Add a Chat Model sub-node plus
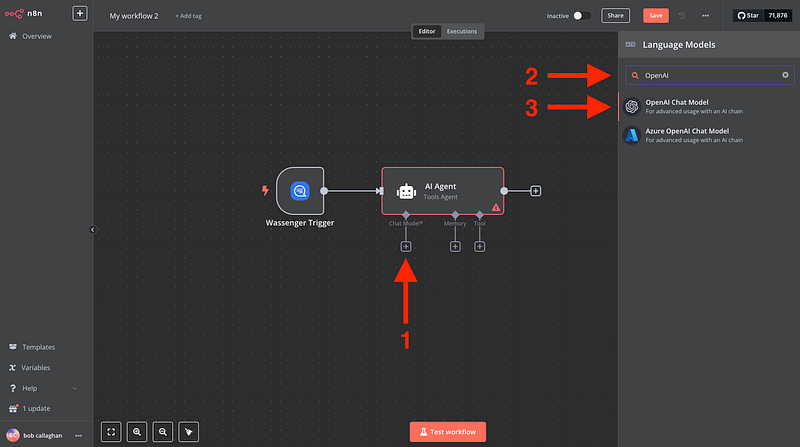The image size is (800, 447). [x=406, y=246]
